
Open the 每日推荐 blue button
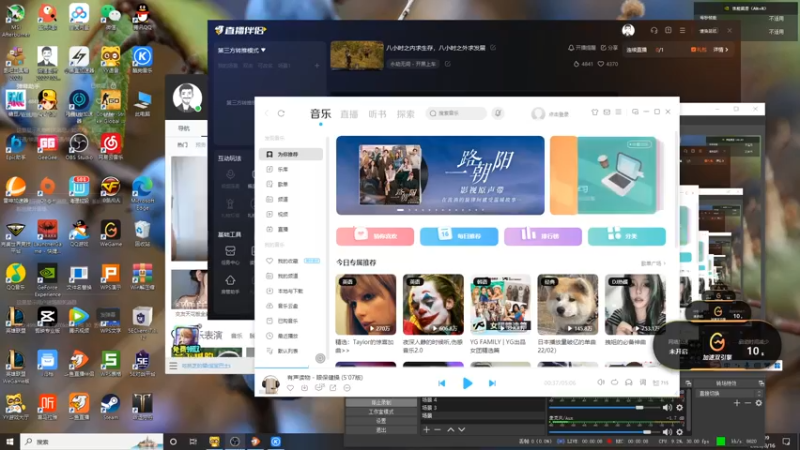(x=459, y=236)
